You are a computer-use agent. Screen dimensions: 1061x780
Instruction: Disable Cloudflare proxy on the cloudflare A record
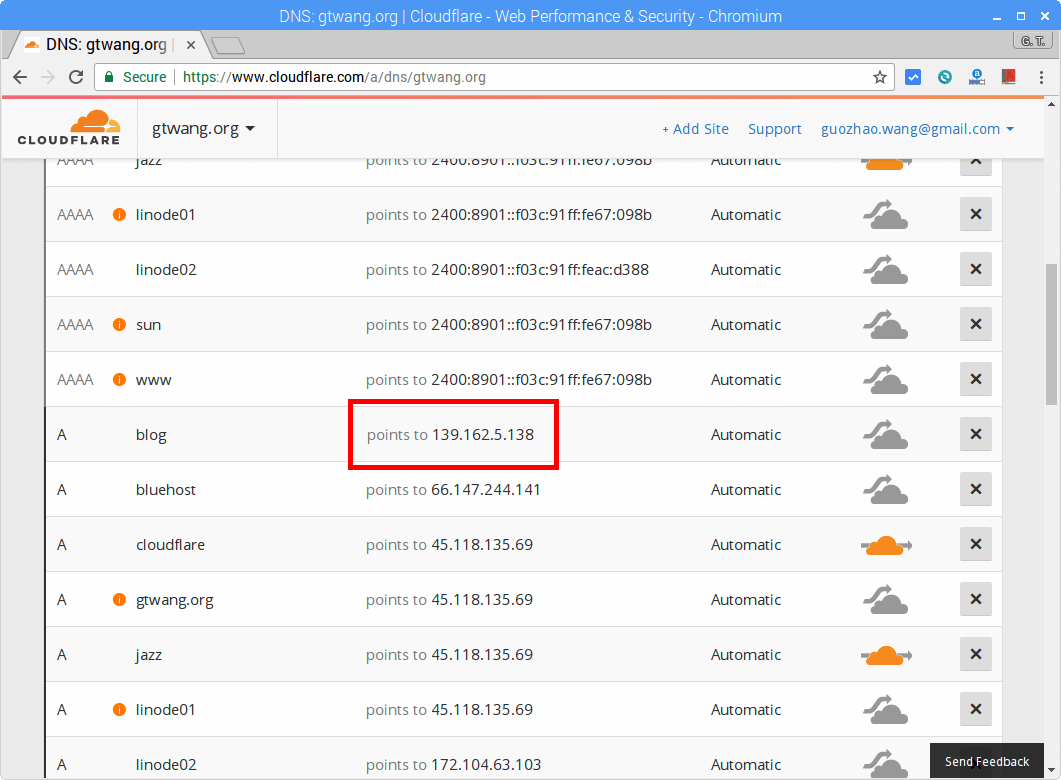tap(885, 544)
